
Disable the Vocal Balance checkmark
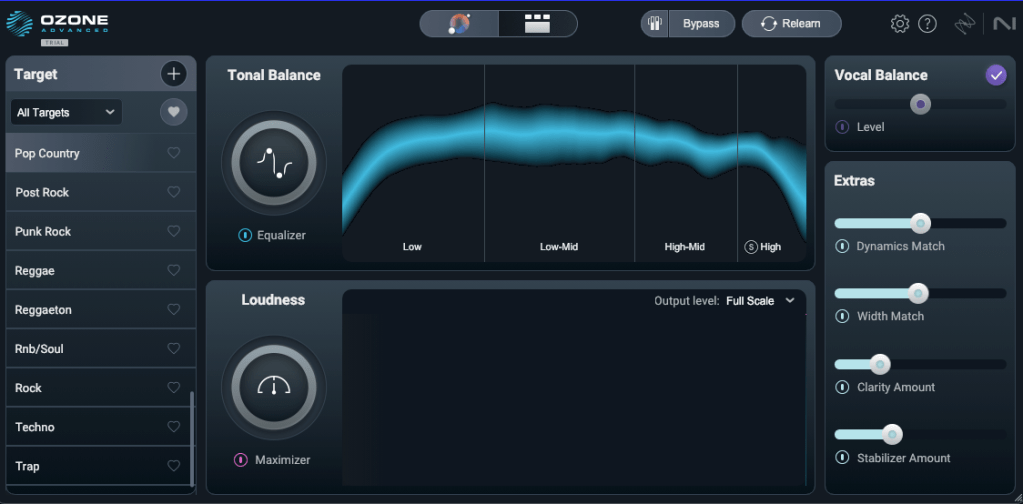point(995,75)
